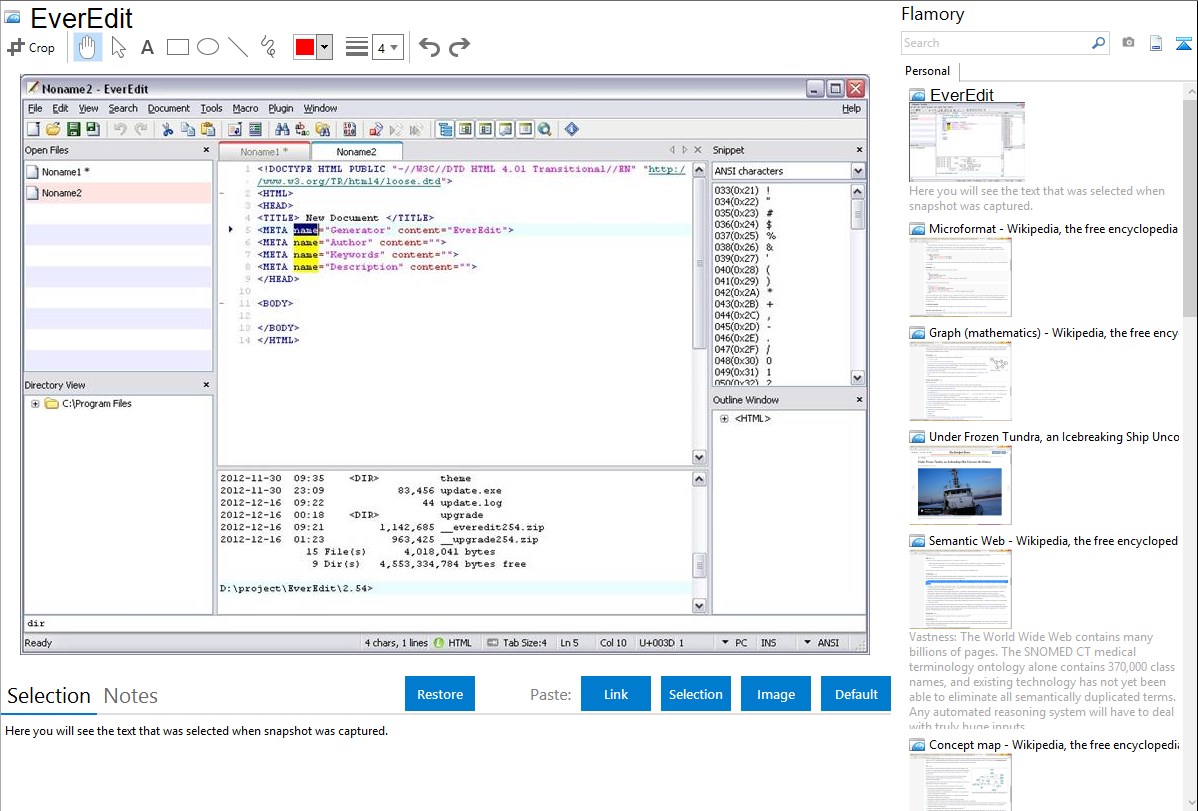Viewport: 1198px width, 811px height.
Task: Select the Crop tool
Action: click(x=31, y=47)
